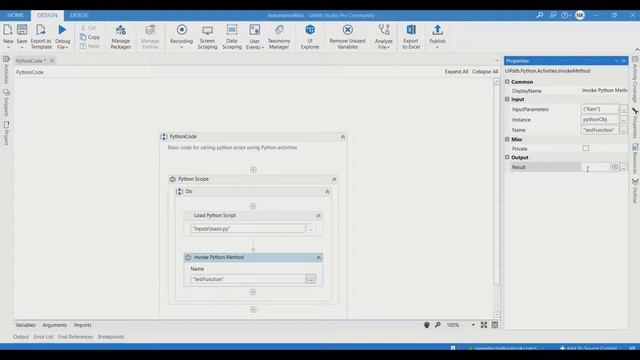Create a New file from ribbon
640x360 pixels.
click(8, 36)
